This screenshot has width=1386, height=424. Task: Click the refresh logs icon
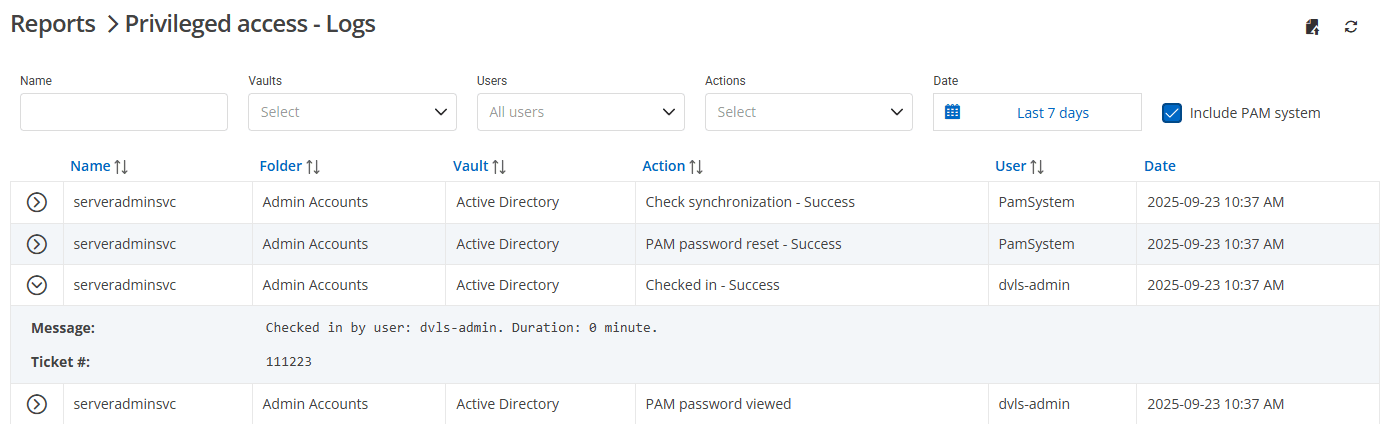tap(1351, 27)
